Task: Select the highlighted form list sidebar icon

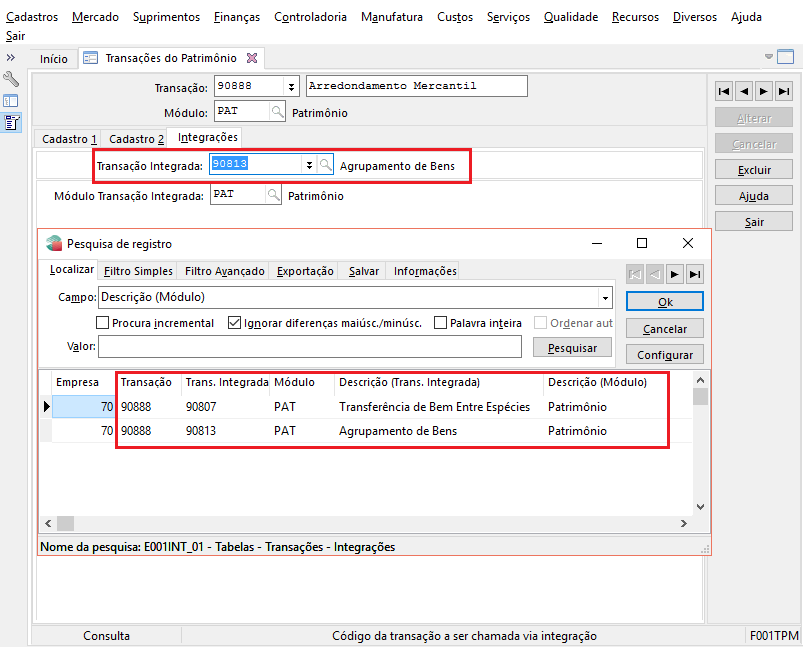Action: (11, 123)
